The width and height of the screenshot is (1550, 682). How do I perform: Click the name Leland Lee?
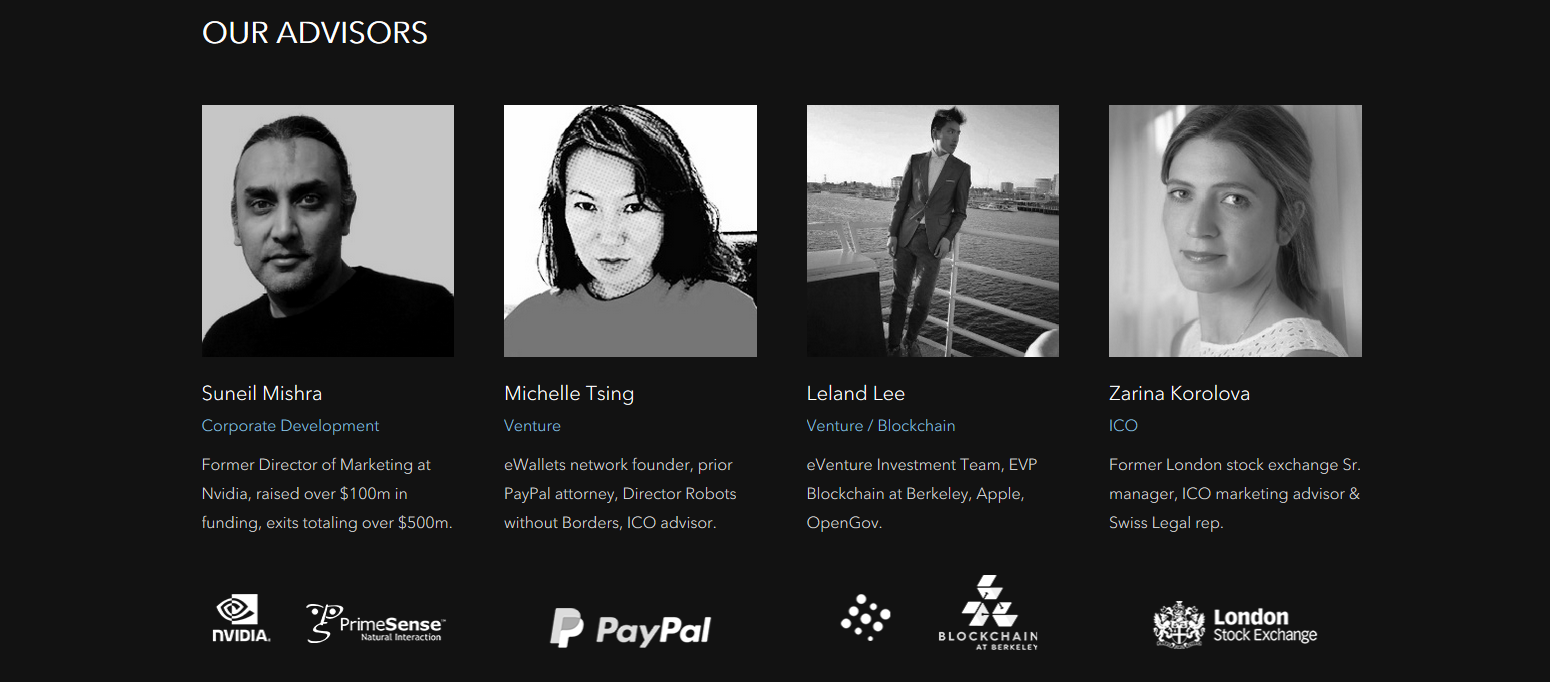pyautogui.click(x=856, y=393)
